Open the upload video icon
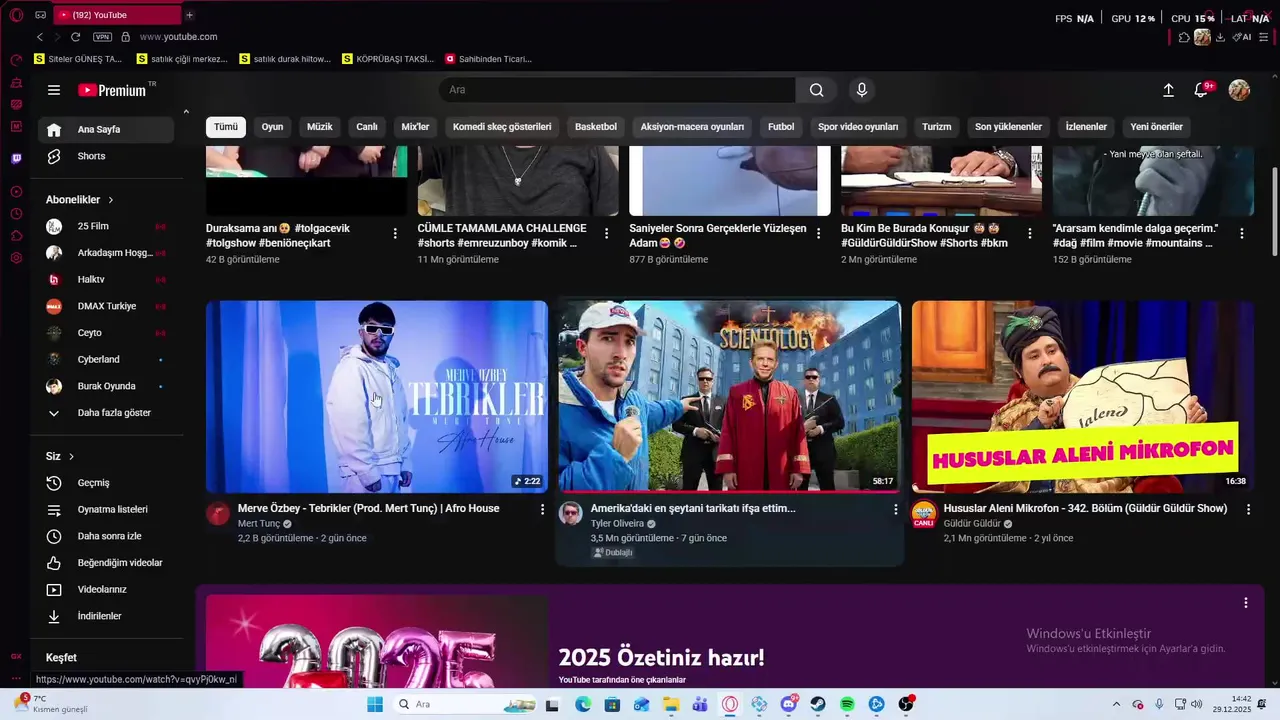 point(1168,90)
